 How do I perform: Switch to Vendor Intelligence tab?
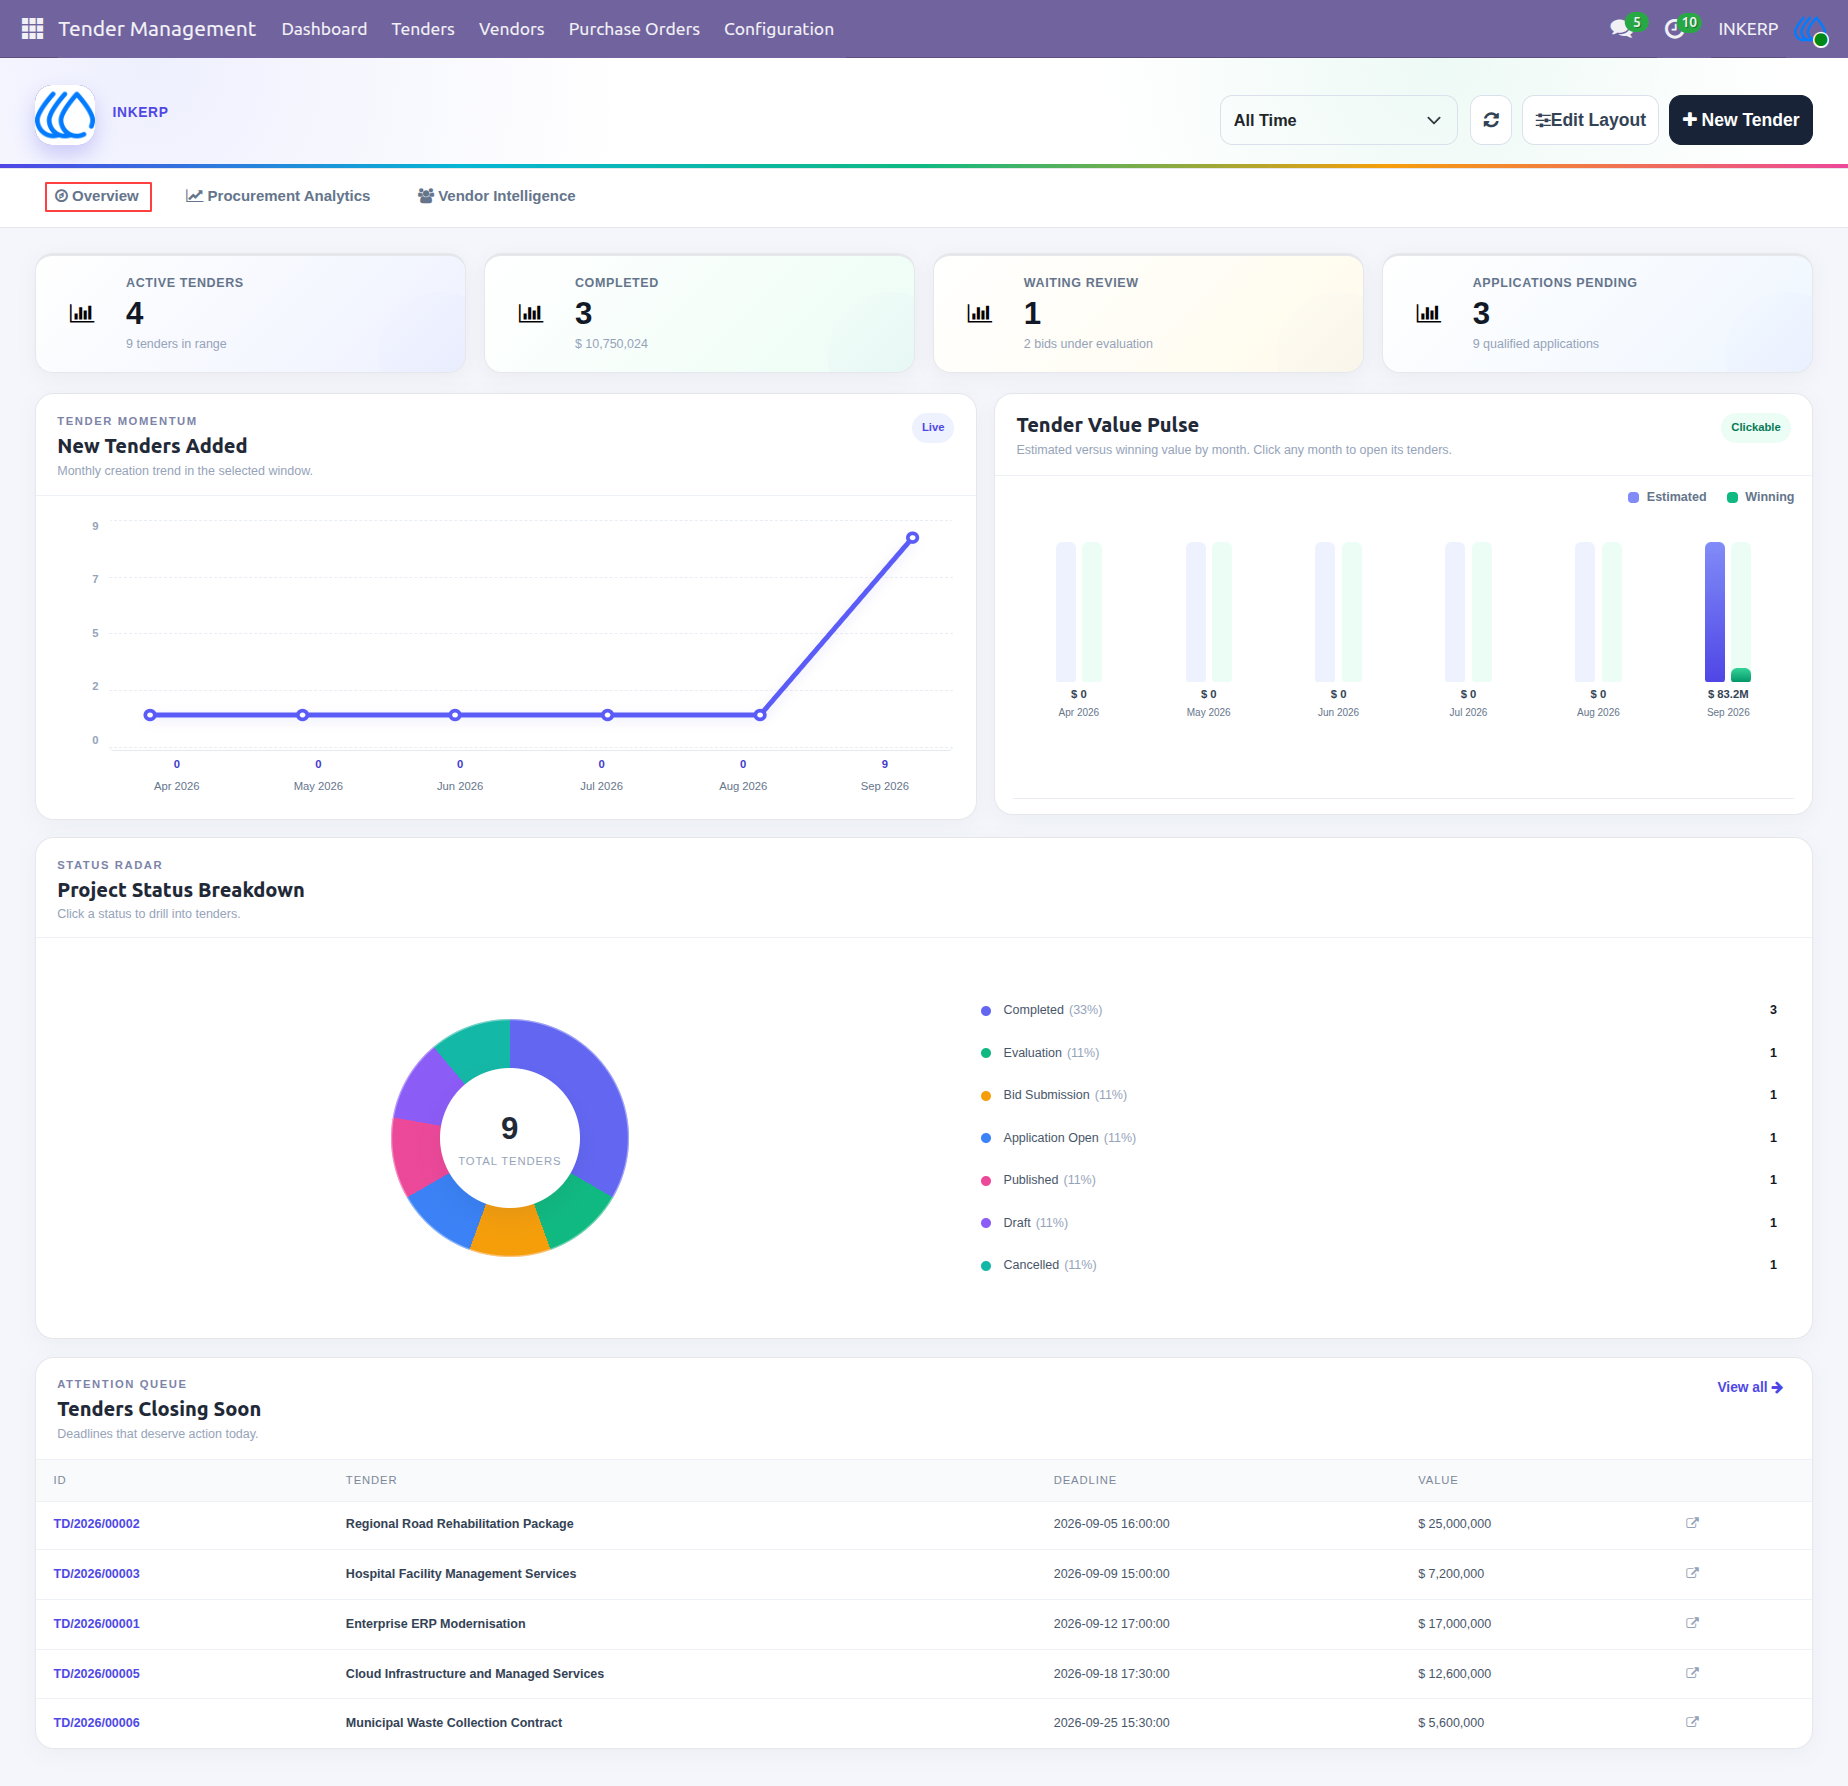[x=496, y=196]
